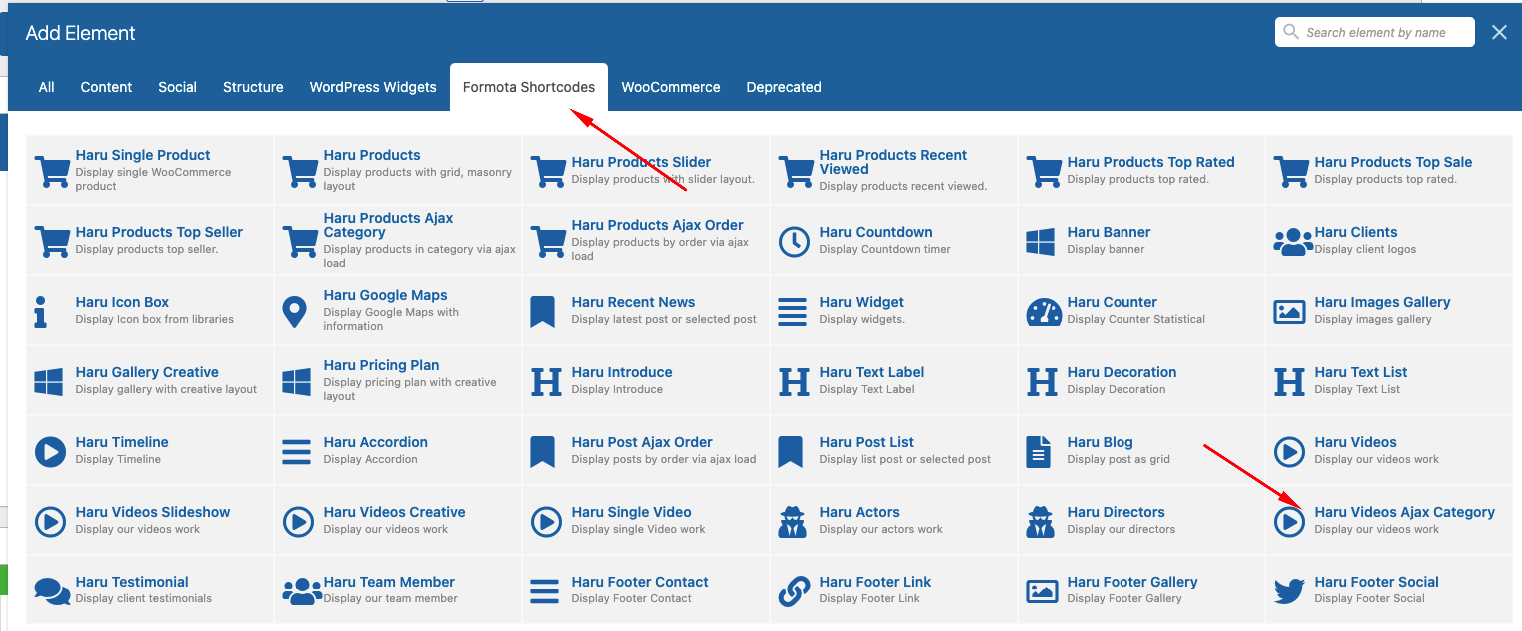The width and height of the screenshot is (1522, 631).
Task: Open the Deprecated tab
Action: [x=784, y=87]
